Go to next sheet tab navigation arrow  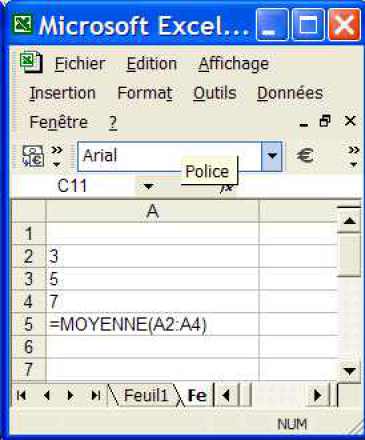tap(70, 395)
